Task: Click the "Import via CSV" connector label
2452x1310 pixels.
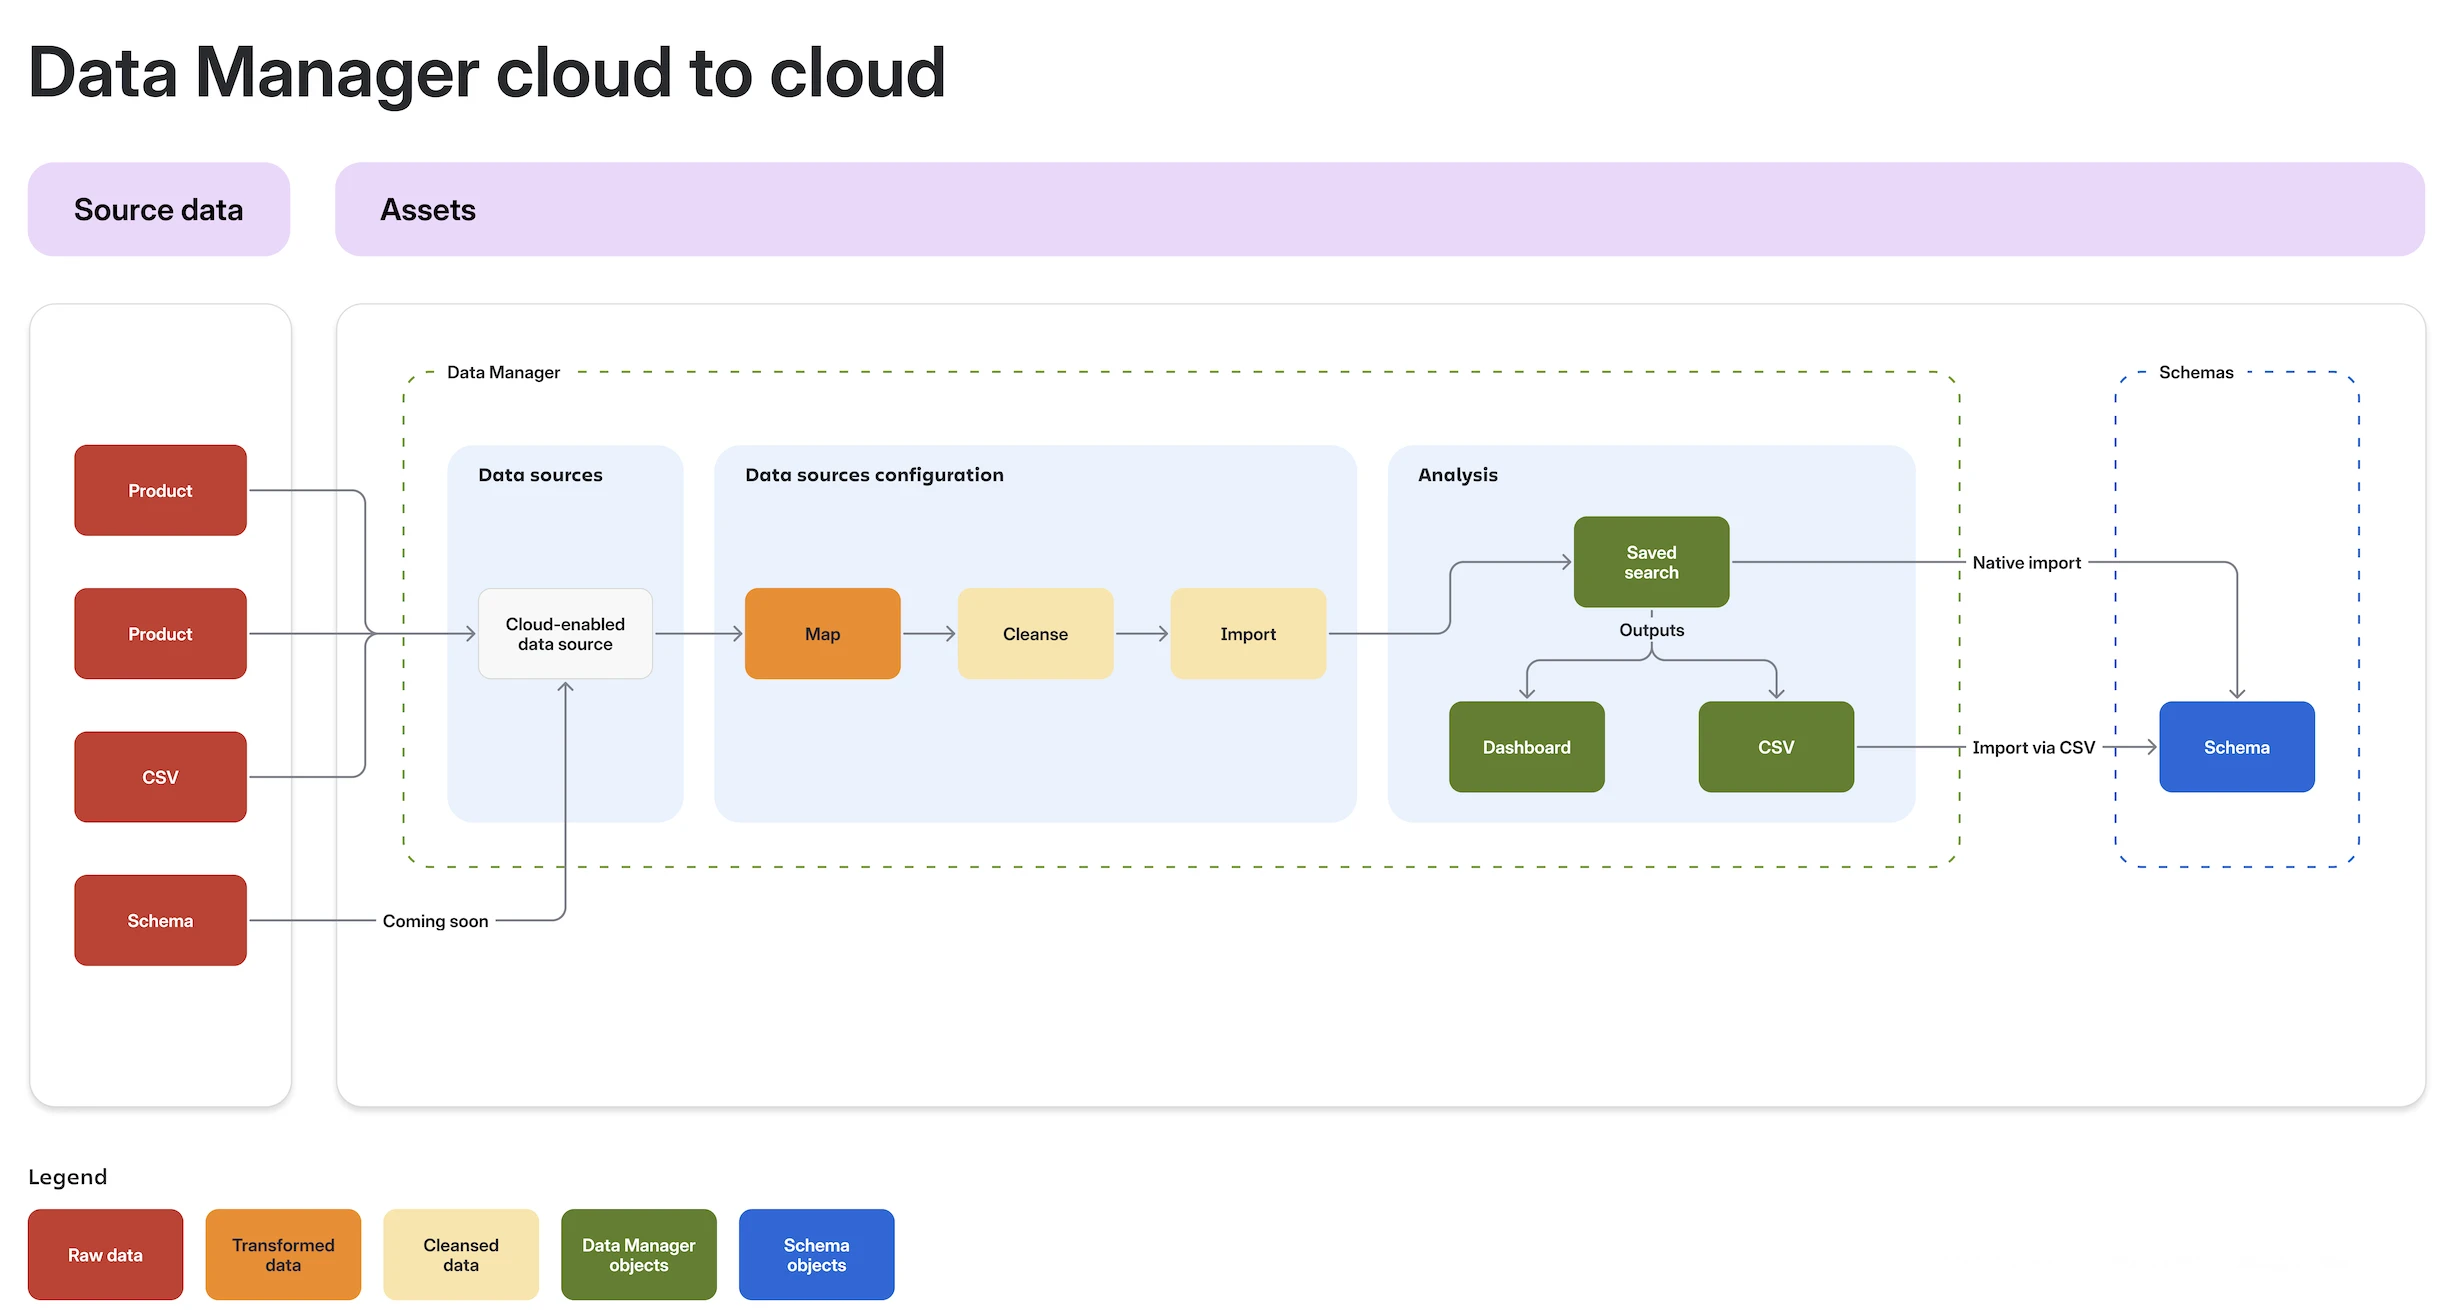Action: pyautogui.click(x=2033, y=747)
